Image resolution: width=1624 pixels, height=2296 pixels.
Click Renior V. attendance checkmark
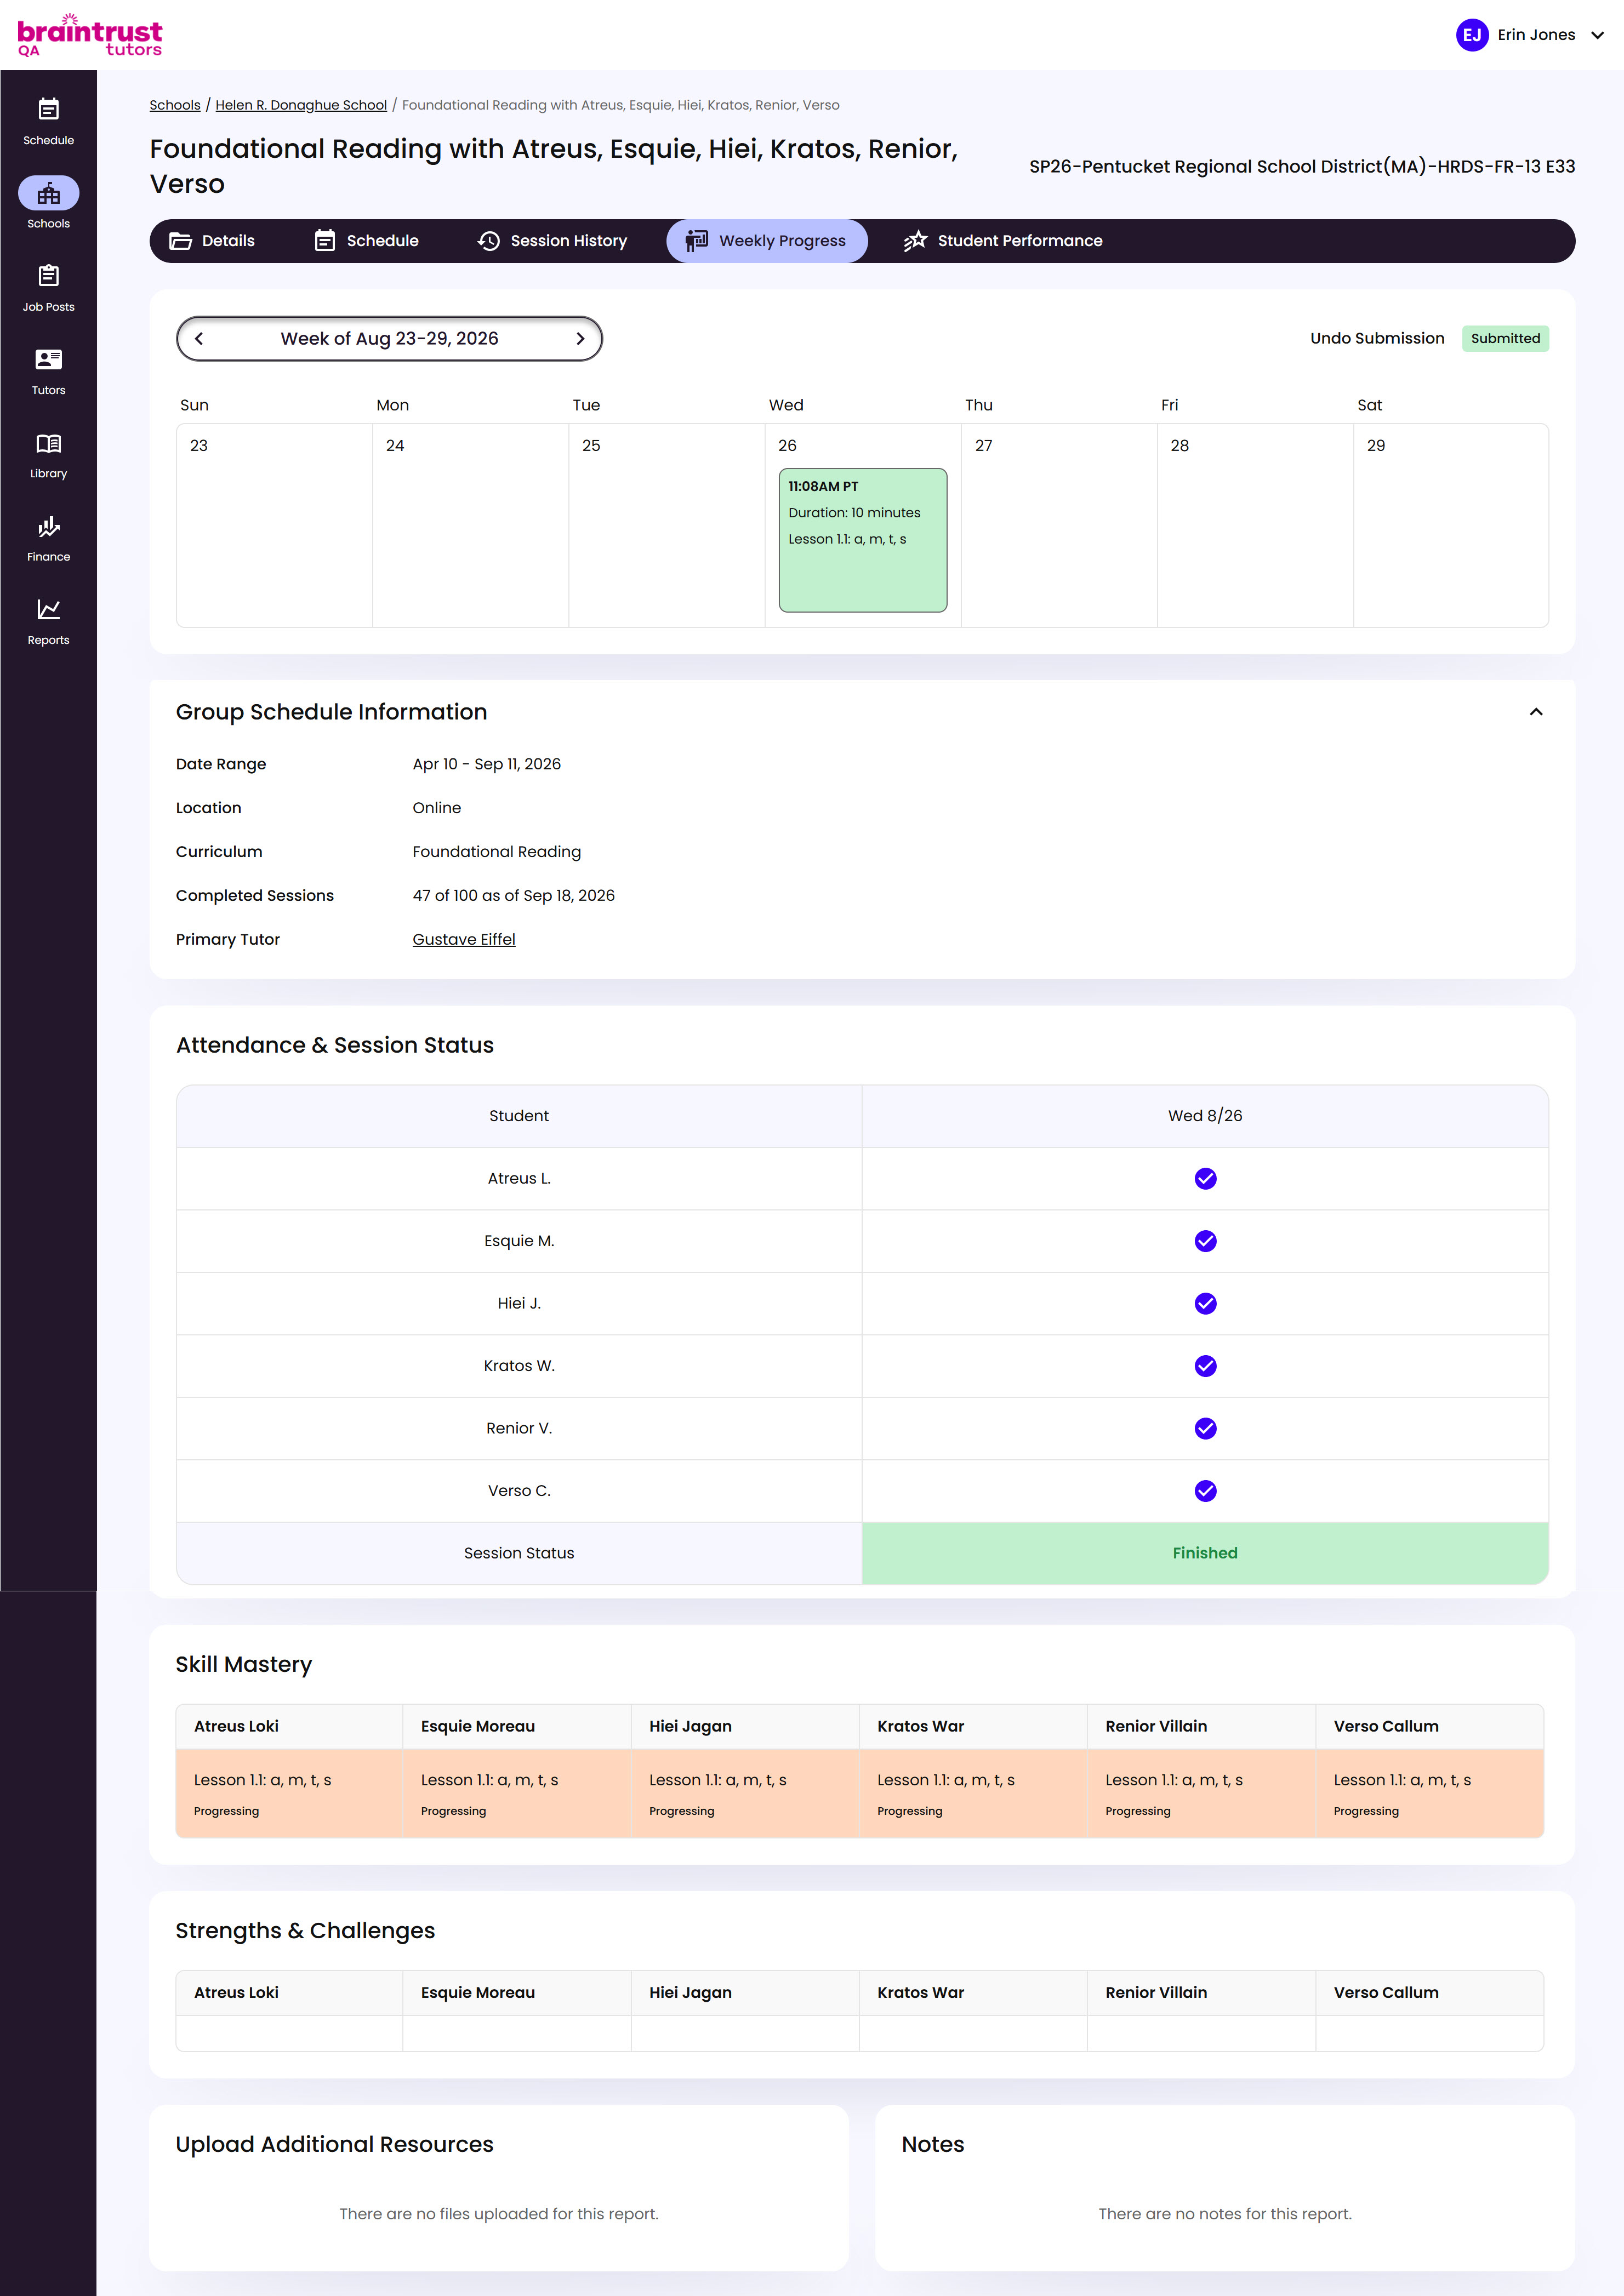coord(1205,1429)
